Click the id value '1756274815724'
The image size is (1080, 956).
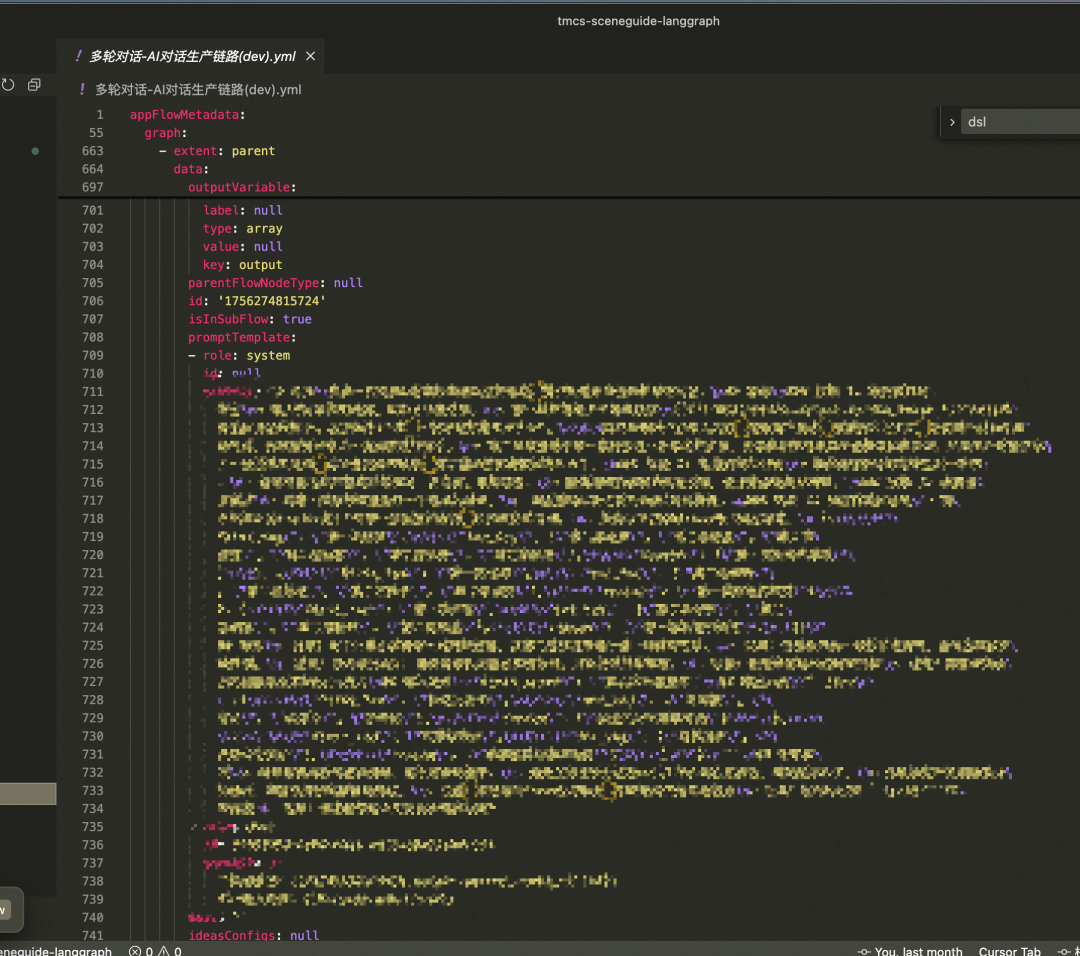(x=271, y=301)
